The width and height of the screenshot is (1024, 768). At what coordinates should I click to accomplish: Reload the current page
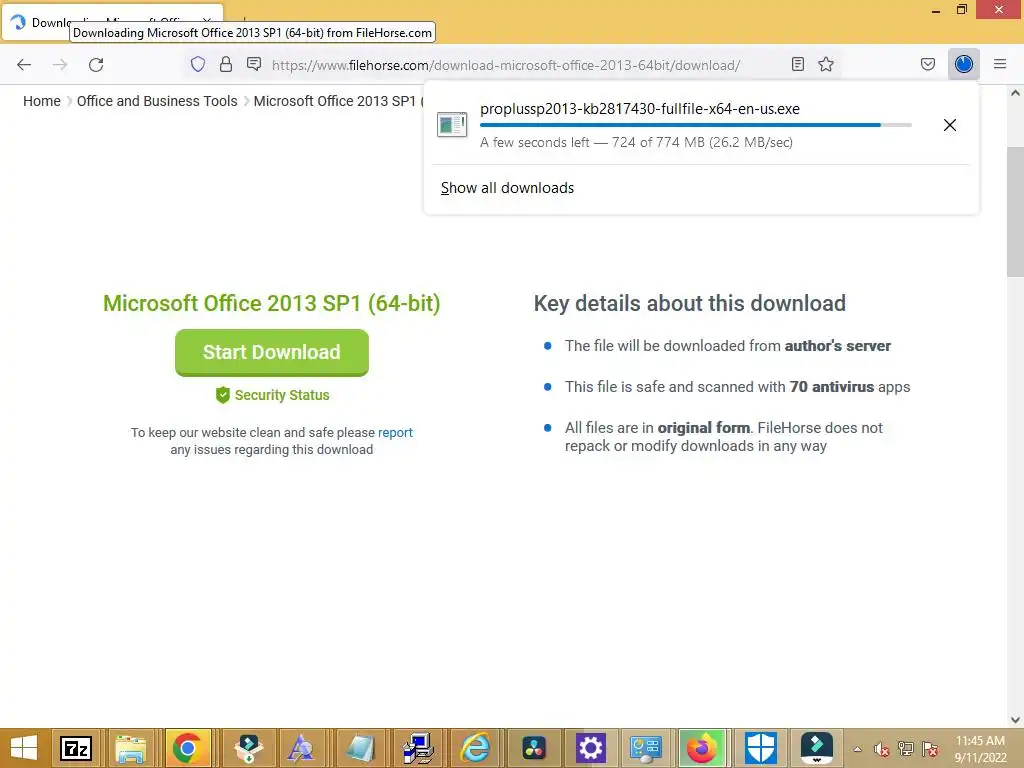(96, 65)
